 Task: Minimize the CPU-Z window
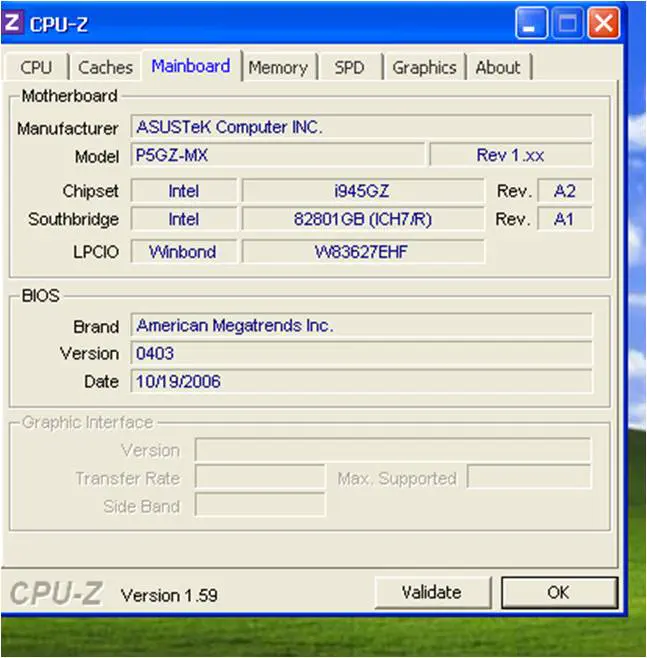point(531,23)
